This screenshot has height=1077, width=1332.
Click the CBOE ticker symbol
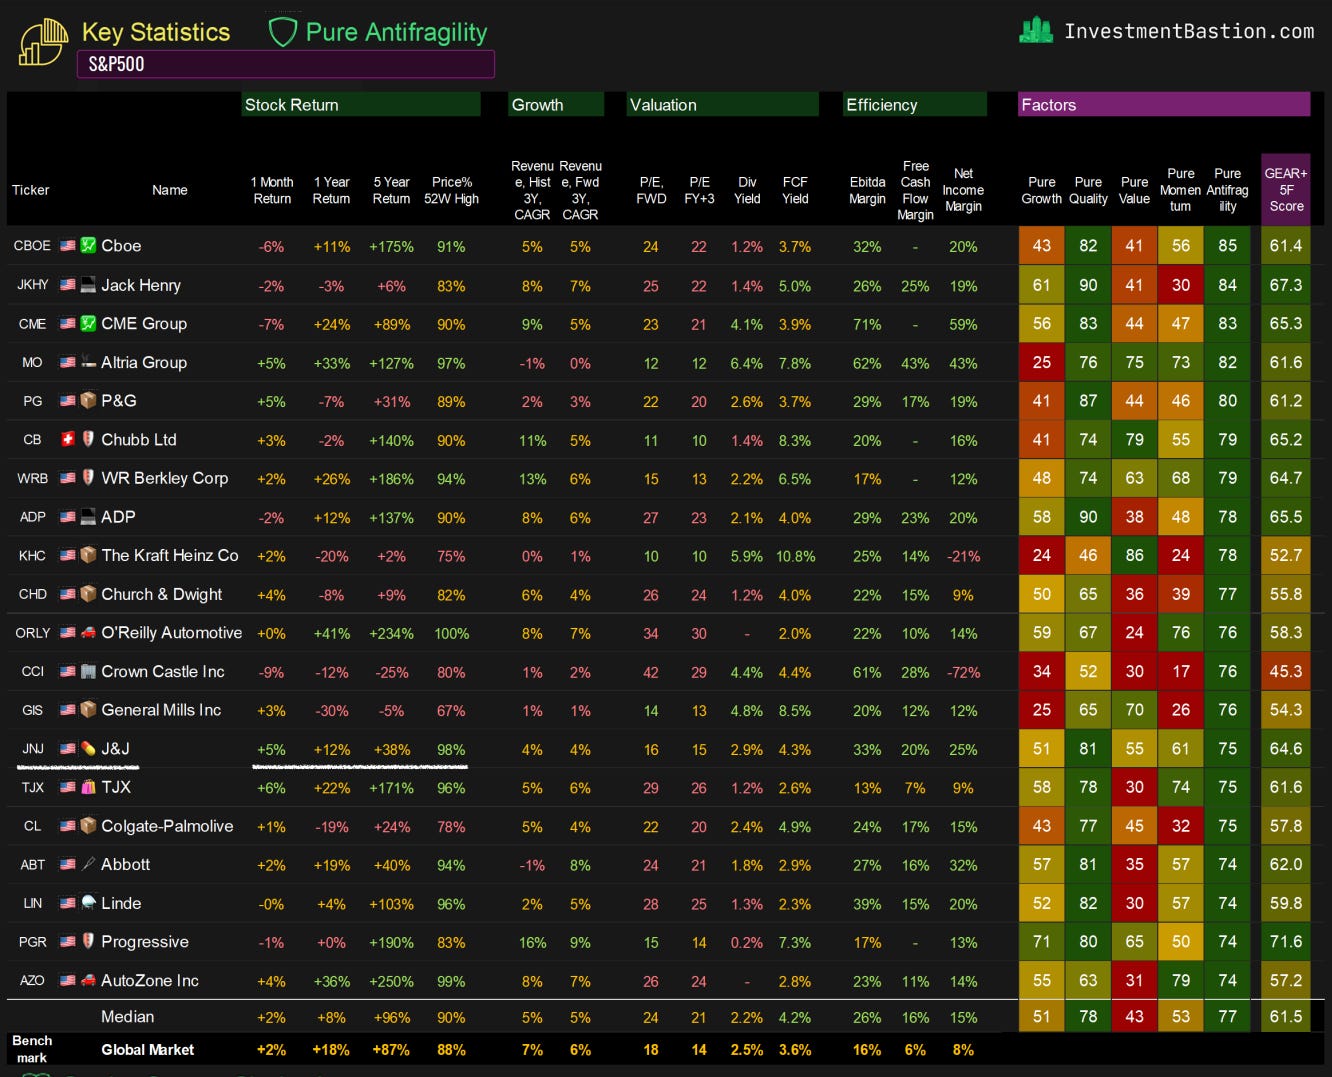click(32, 246)
